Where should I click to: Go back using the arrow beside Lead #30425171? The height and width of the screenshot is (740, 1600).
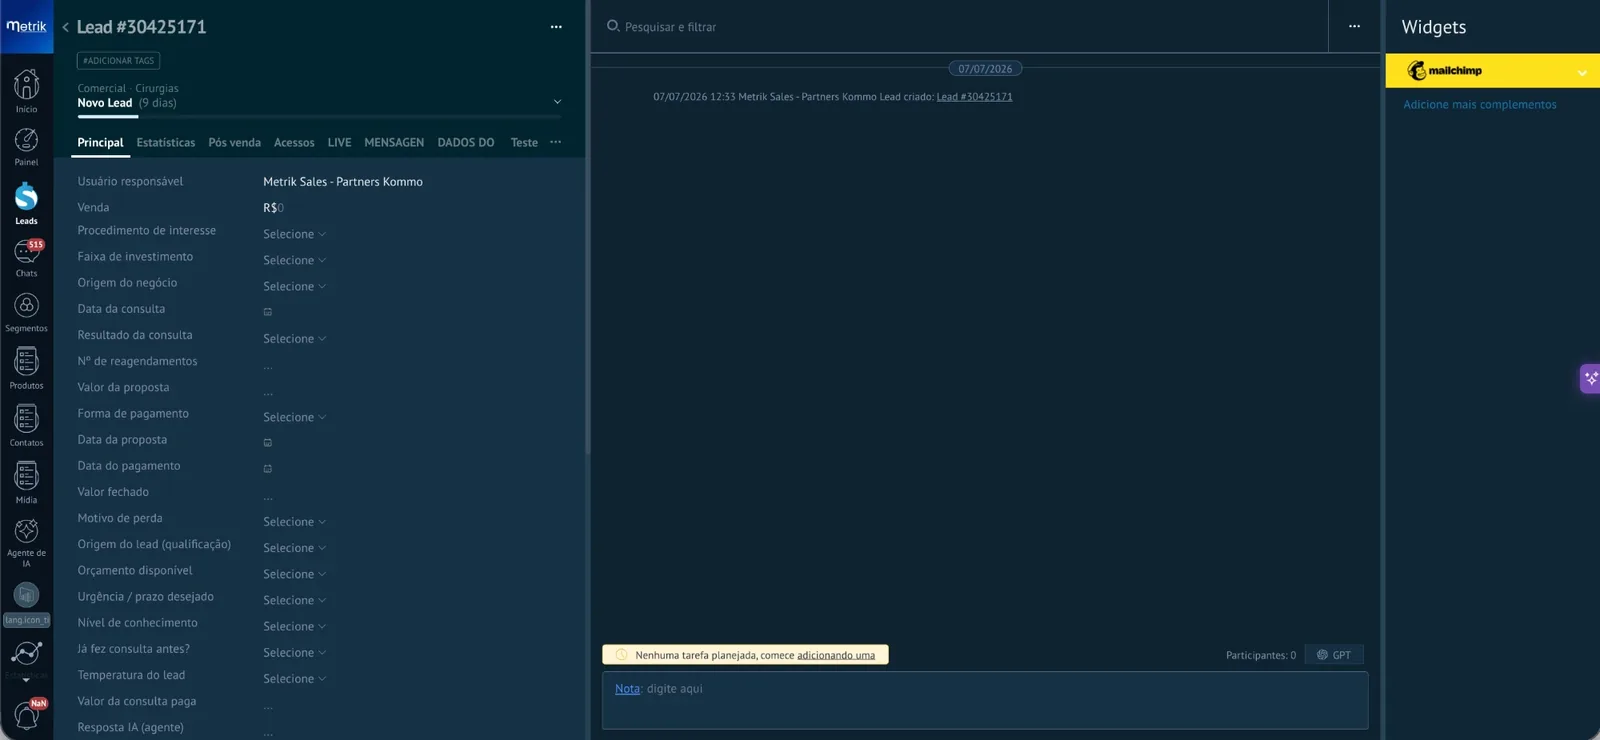point(65,27)
